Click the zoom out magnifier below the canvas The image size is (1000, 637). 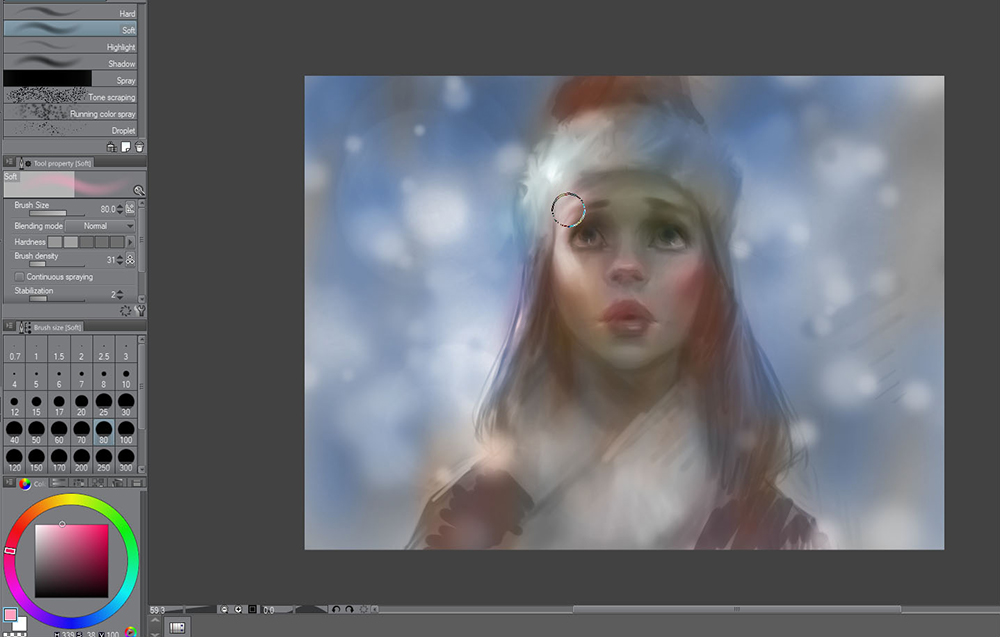coord(225,609)
